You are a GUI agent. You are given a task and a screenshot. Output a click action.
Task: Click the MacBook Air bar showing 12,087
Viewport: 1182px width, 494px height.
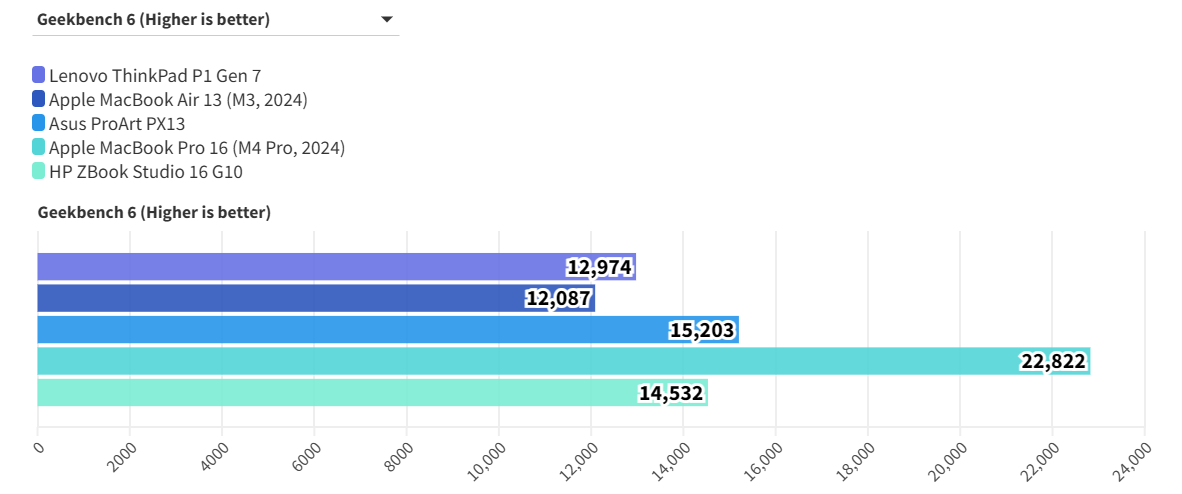click(x=280, y=298)
